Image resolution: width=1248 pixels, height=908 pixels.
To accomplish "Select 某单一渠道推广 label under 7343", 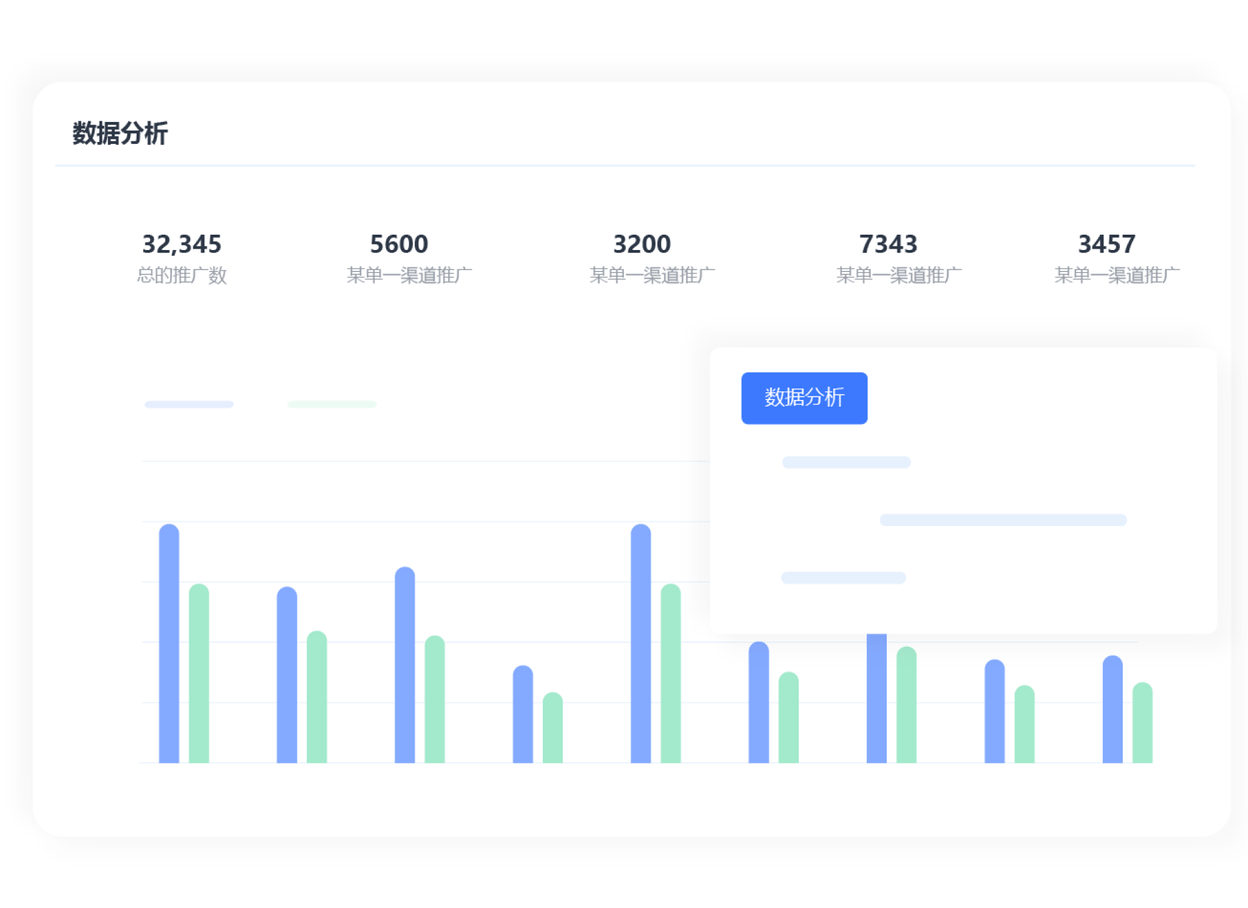I will point(899,276).
